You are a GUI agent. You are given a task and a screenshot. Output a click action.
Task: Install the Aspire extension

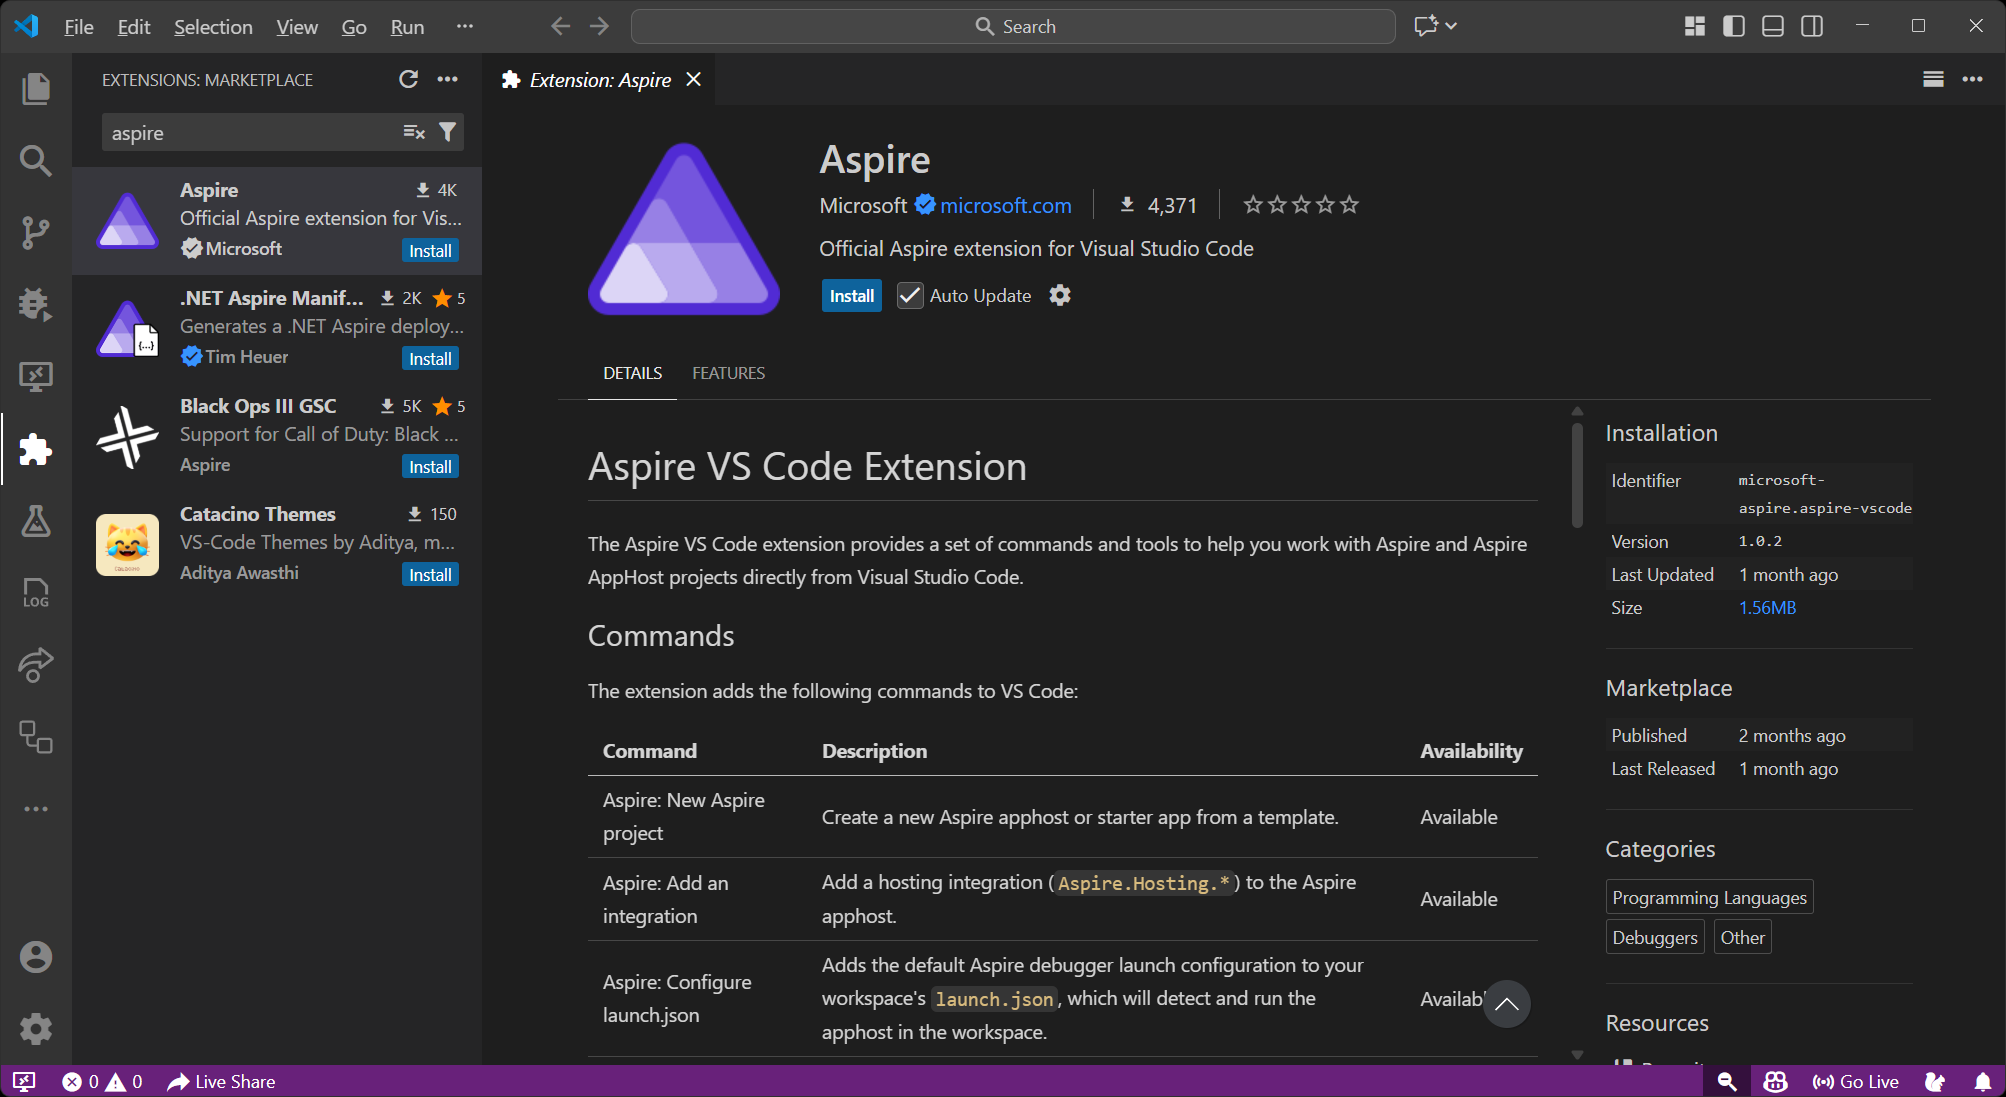850,295
